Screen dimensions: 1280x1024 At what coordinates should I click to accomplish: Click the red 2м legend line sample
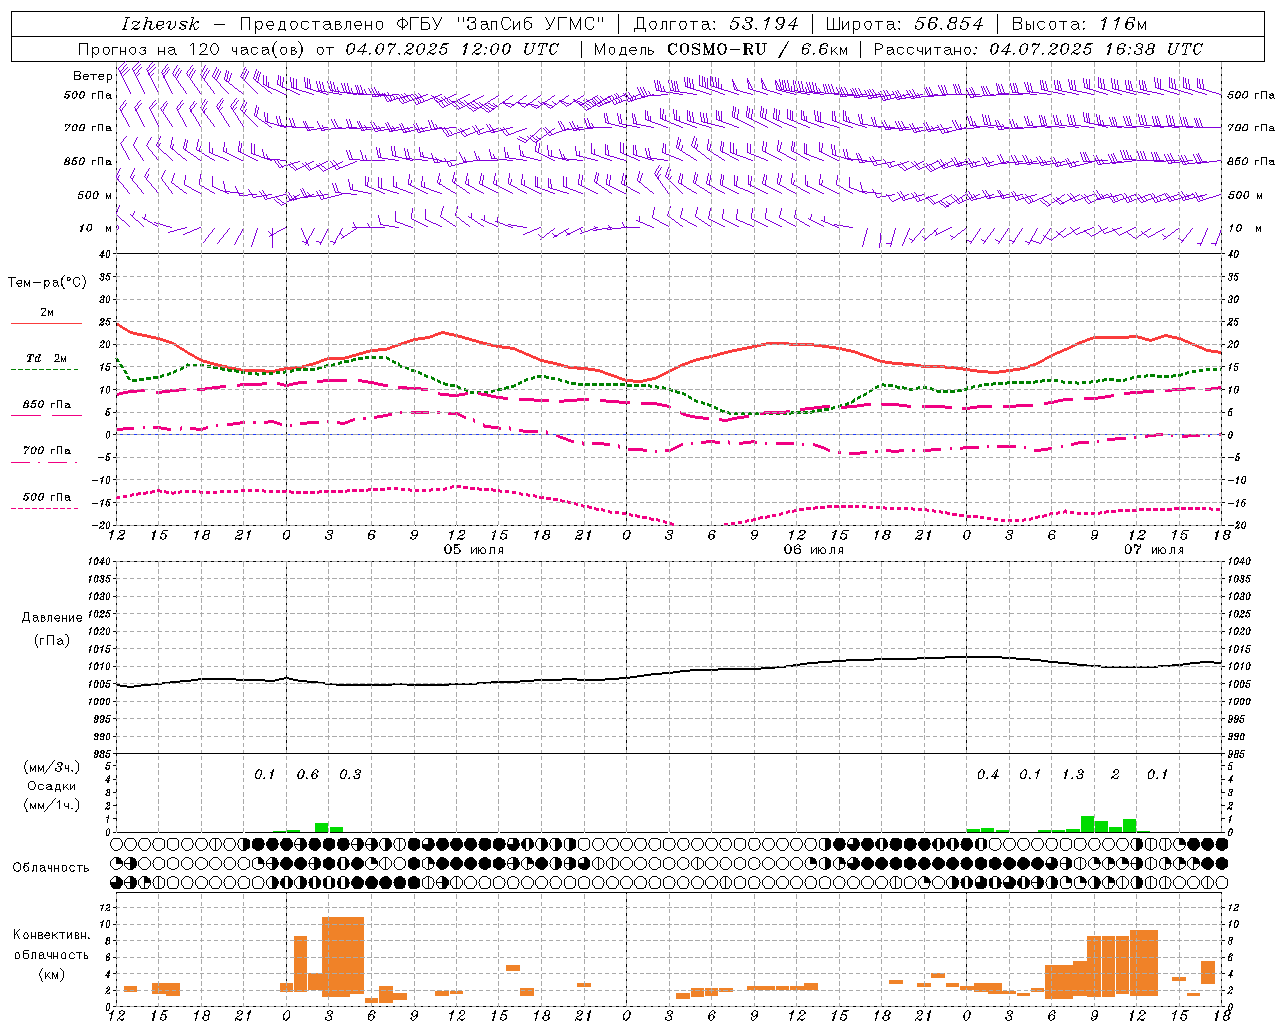[x=47, y=324]
